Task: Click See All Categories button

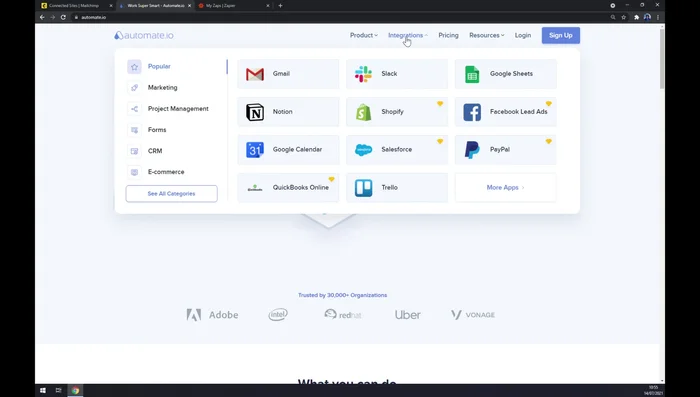Action: coord(171,194)
